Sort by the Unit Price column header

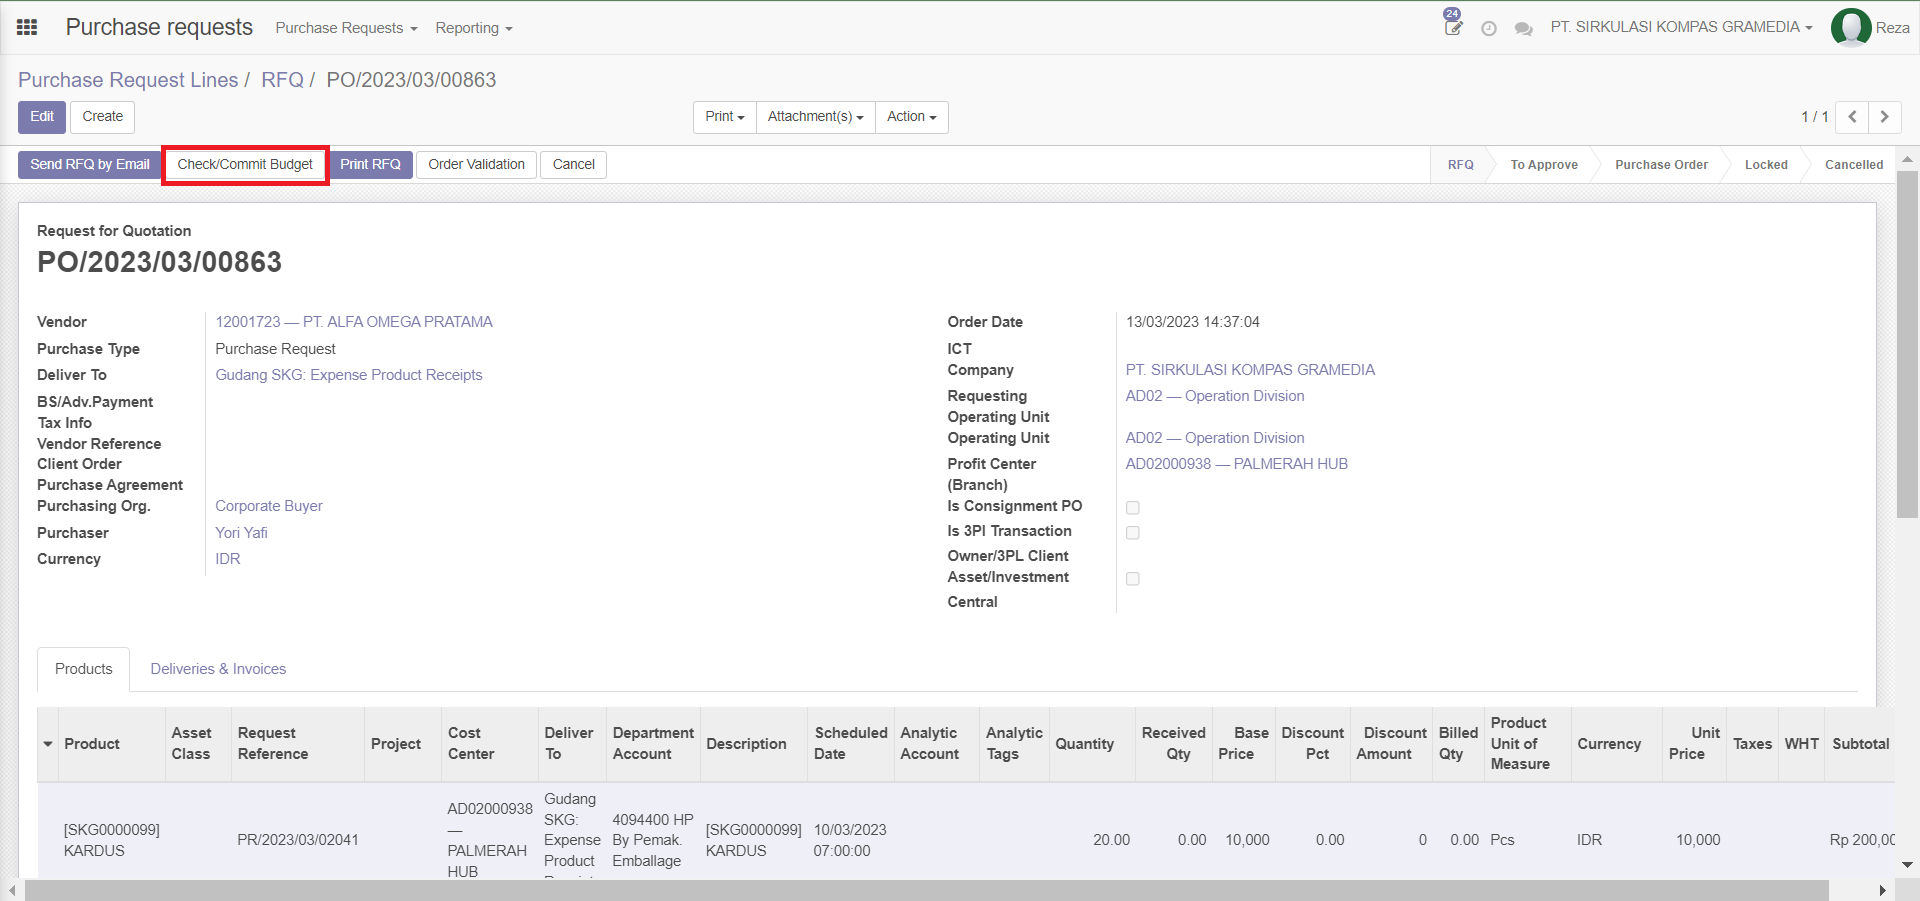pyautogui.click(x=1695, y=744)
